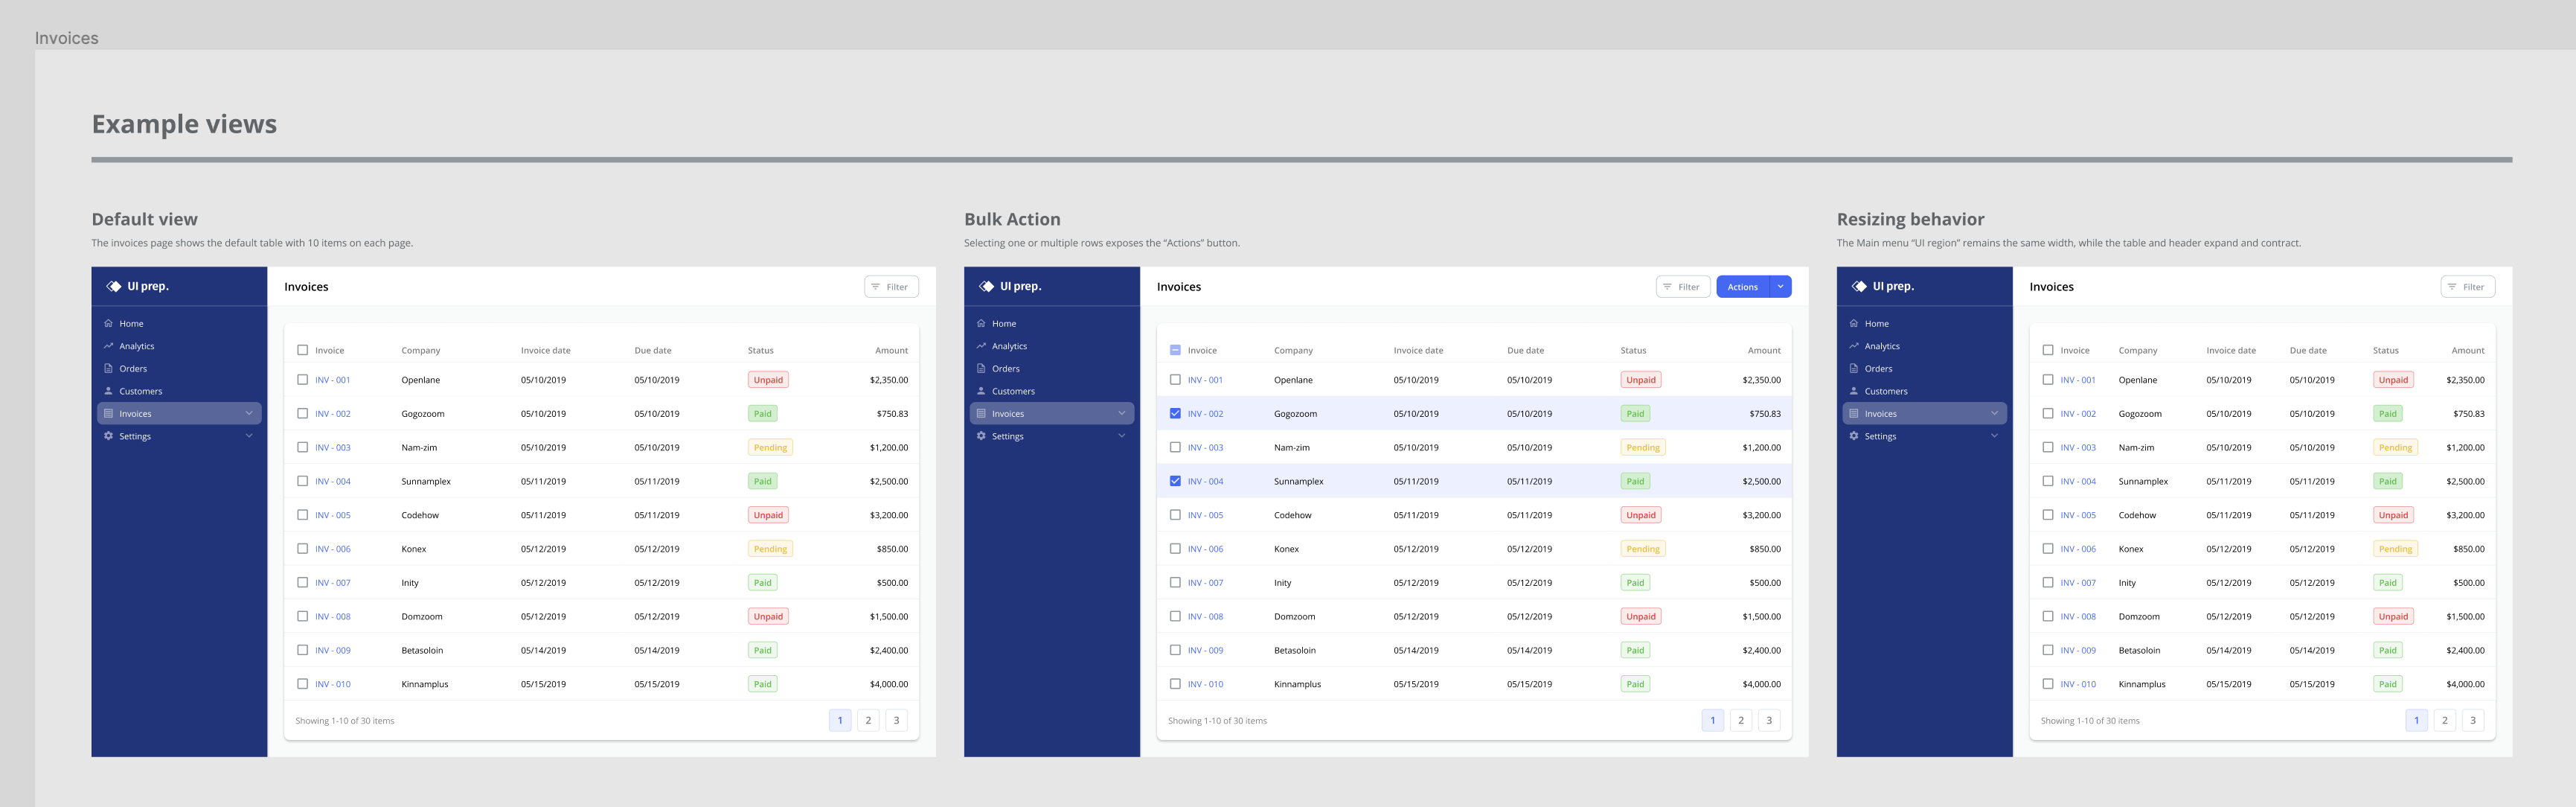Select the Home icon in the sidebar
2576x807 pixels.
click(x=109, y=323)
